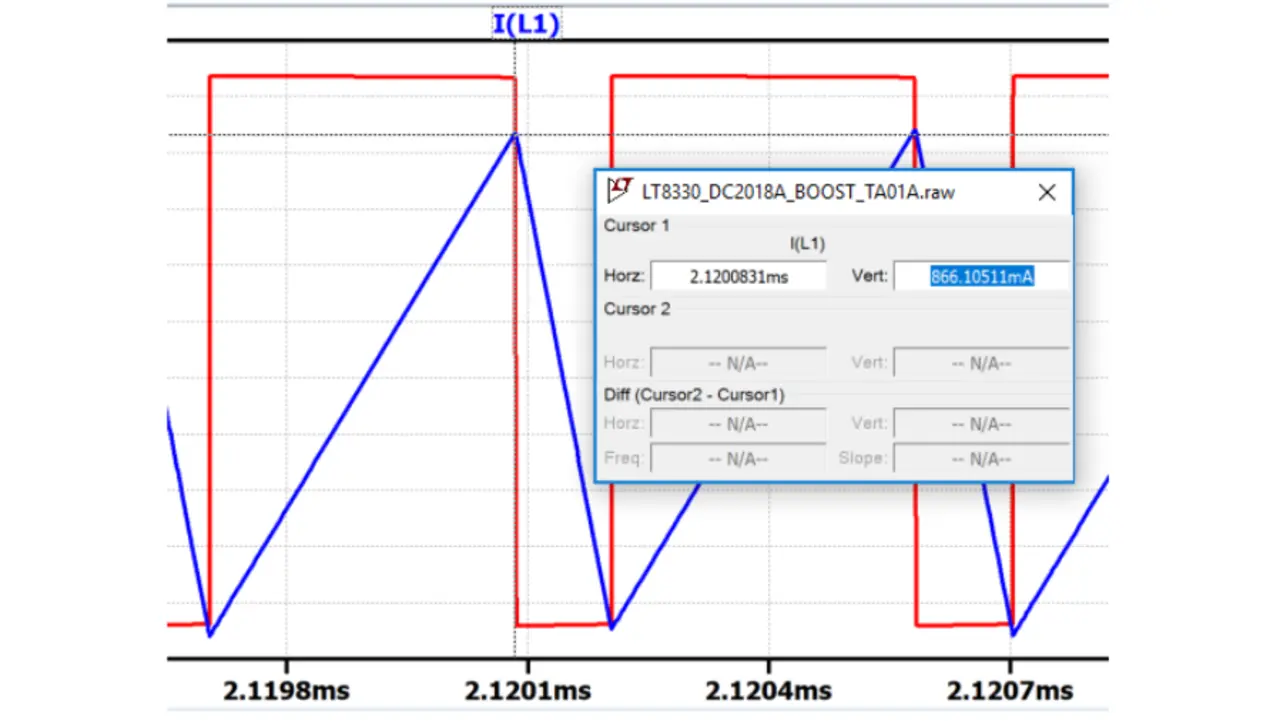Select the Diff Horz field
Viewport: 1280px width, 721px height.
coord(738,424)
